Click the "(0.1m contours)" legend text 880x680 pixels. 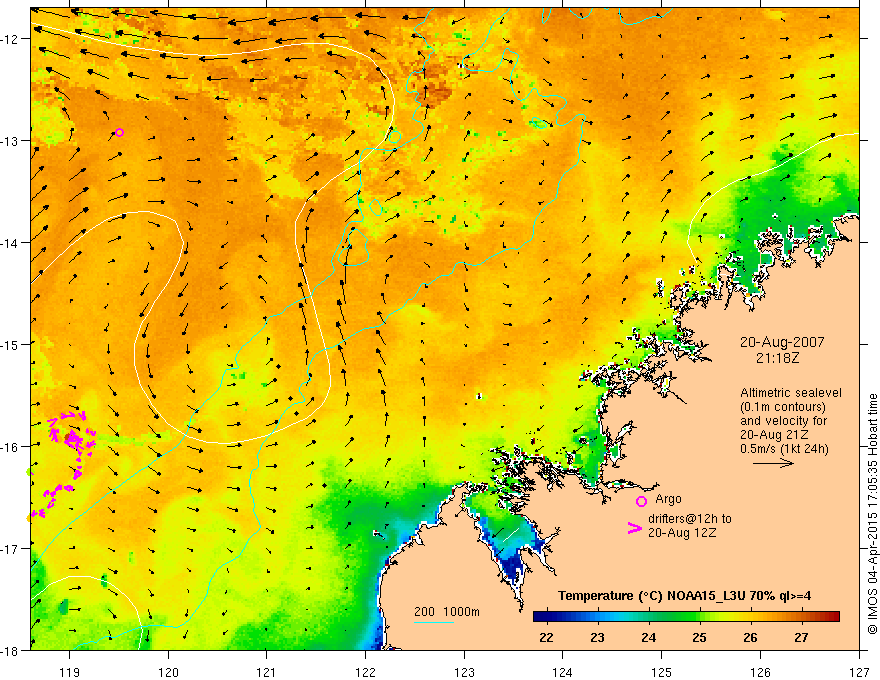(783, 407)
